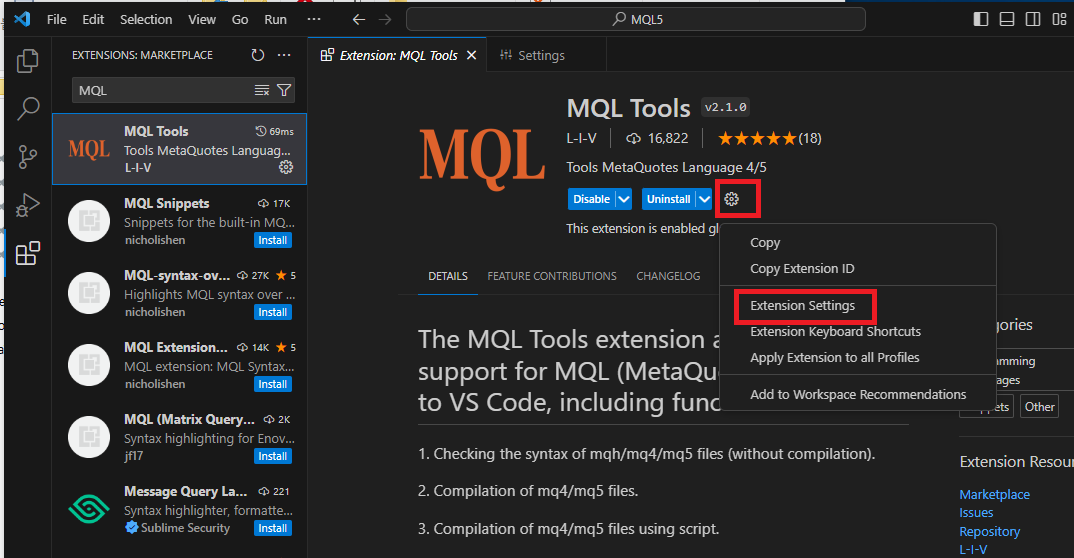1074x558 pixels.
Task: Open the View menu
Action: point(202,19)
